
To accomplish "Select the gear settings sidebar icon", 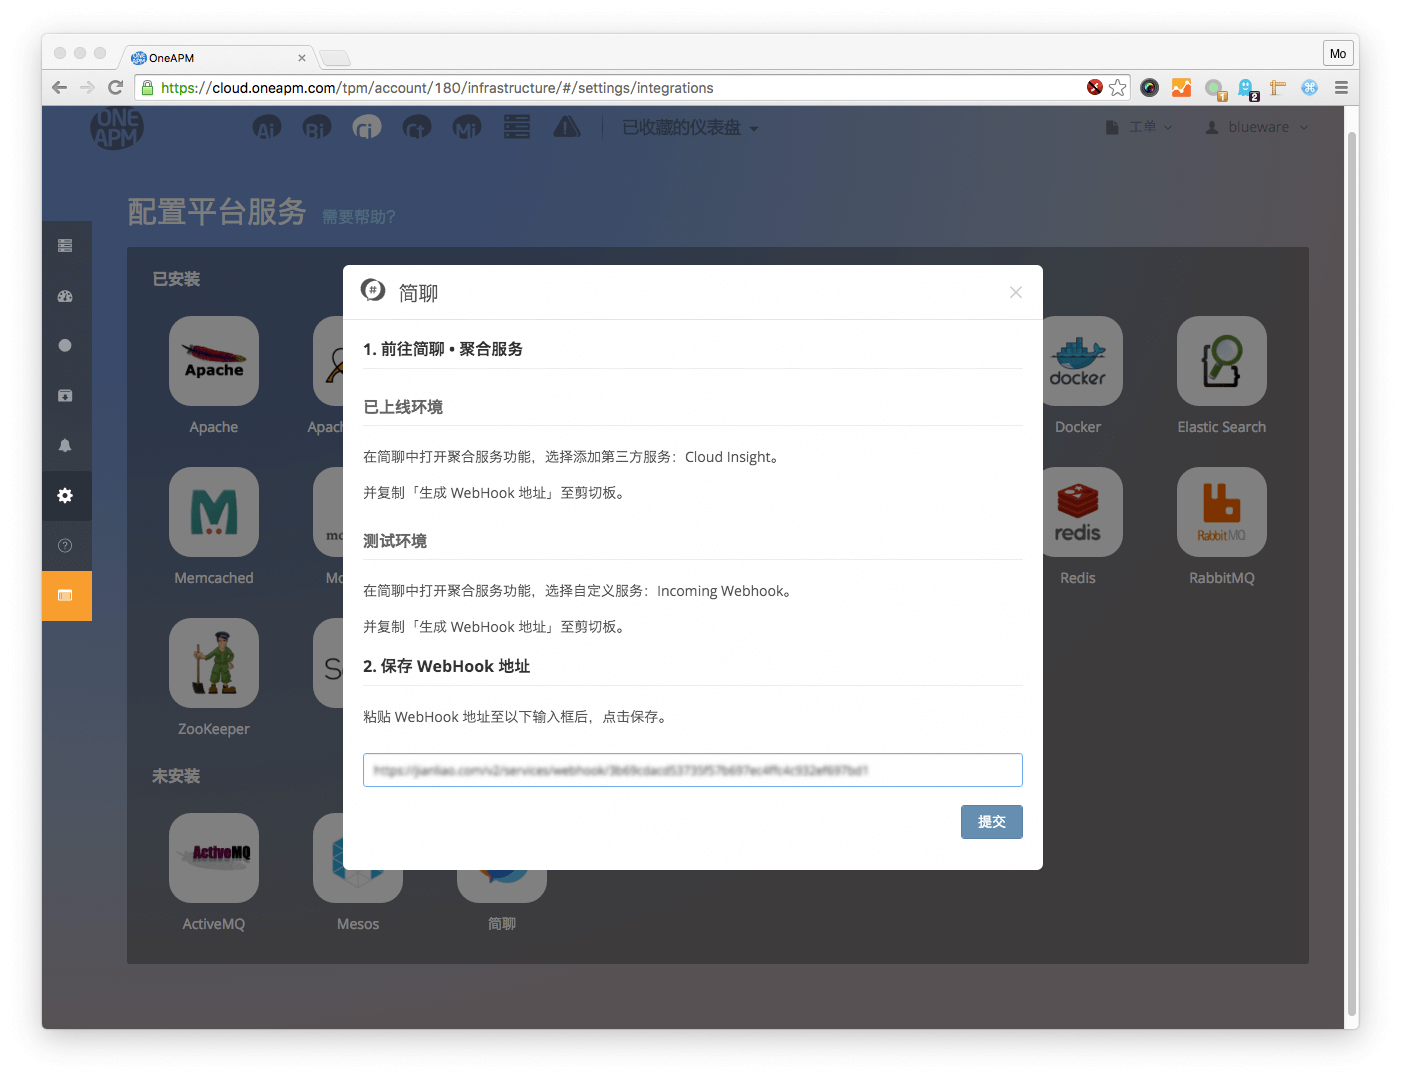I will click(65, 496).
